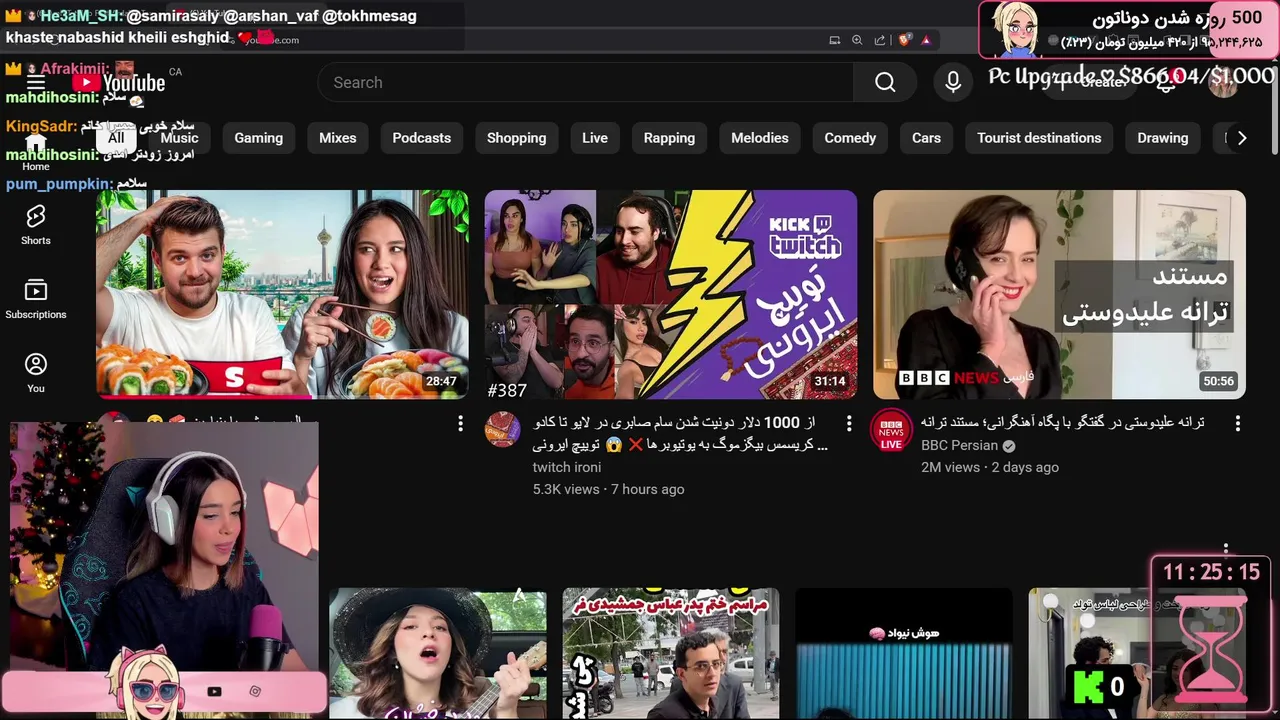1280x720 pixels.
Task: Play the BBC News documentary thumbnail
Action: point(1059,295)
